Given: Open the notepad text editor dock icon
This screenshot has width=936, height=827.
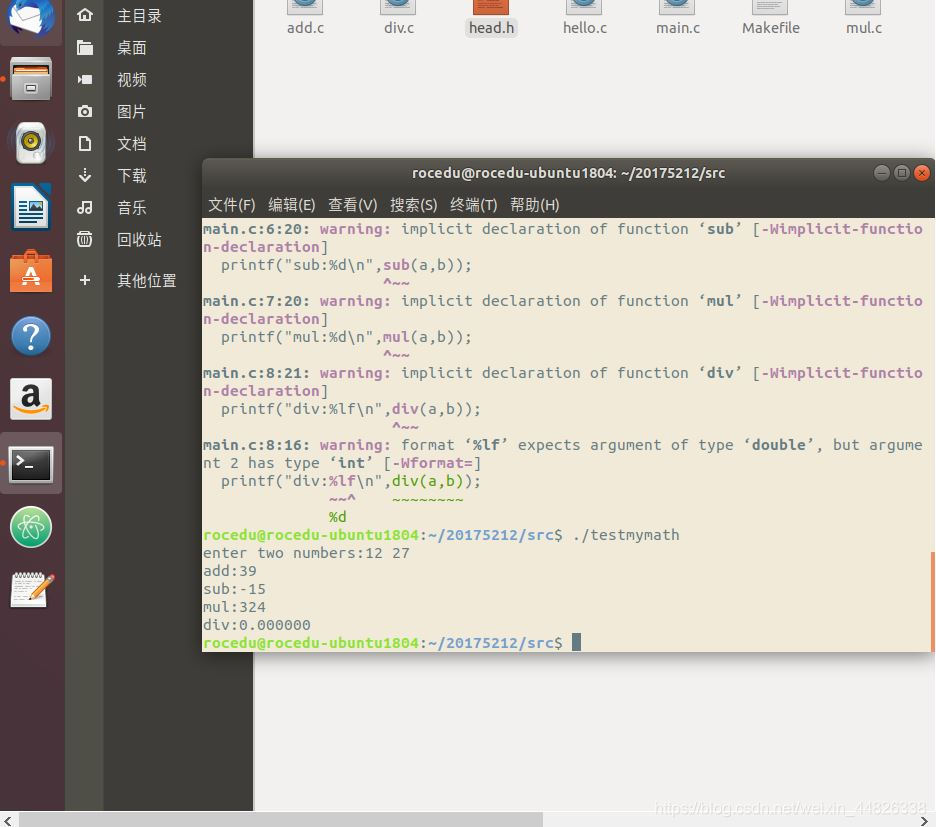Looking at the screenshot, I should 32,590.
